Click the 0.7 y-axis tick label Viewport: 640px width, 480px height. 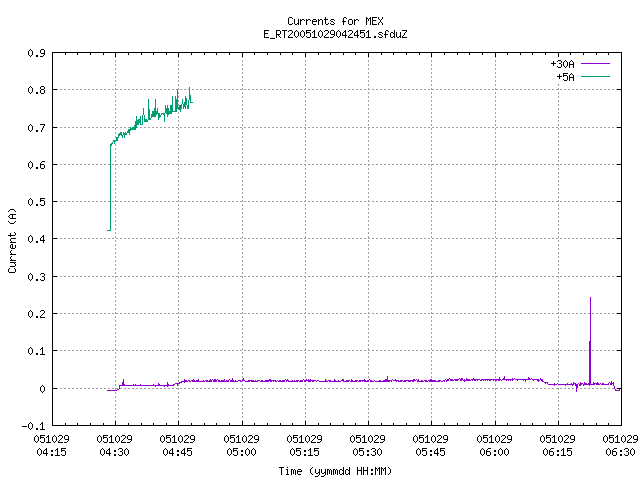tap(36, 128)
